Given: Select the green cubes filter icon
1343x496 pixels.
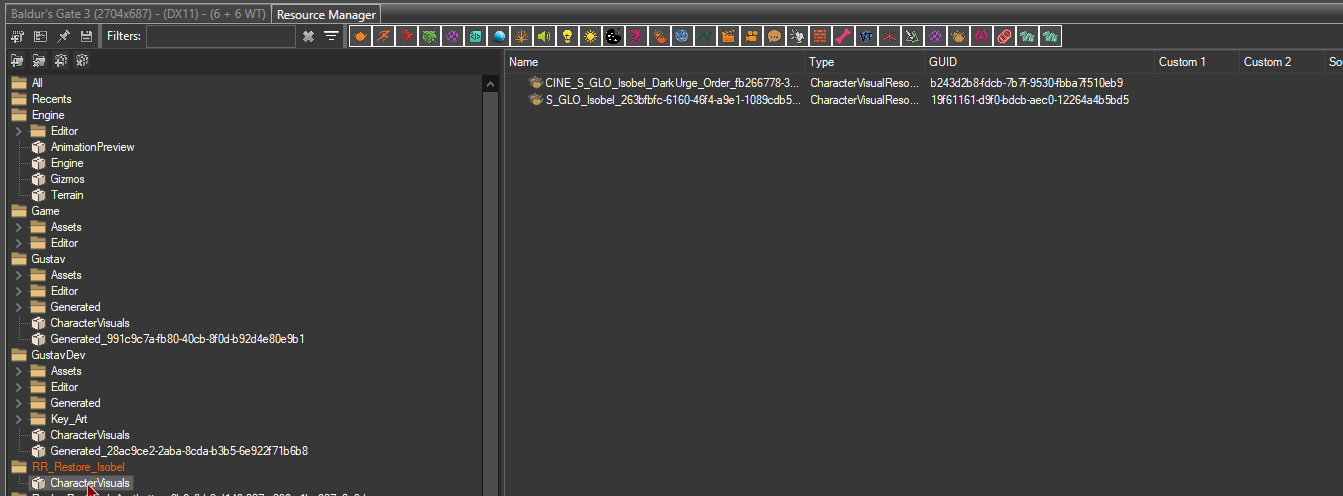Looking at the screenshot, I should (x=429, y=36).
